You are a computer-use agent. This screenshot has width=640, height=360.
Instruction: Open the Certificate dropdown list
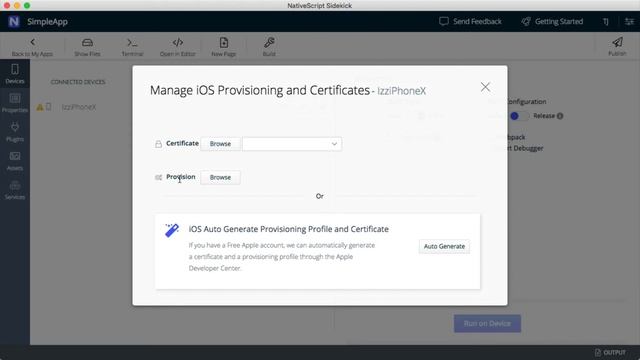pyautogui.click(x=292, y=144)
